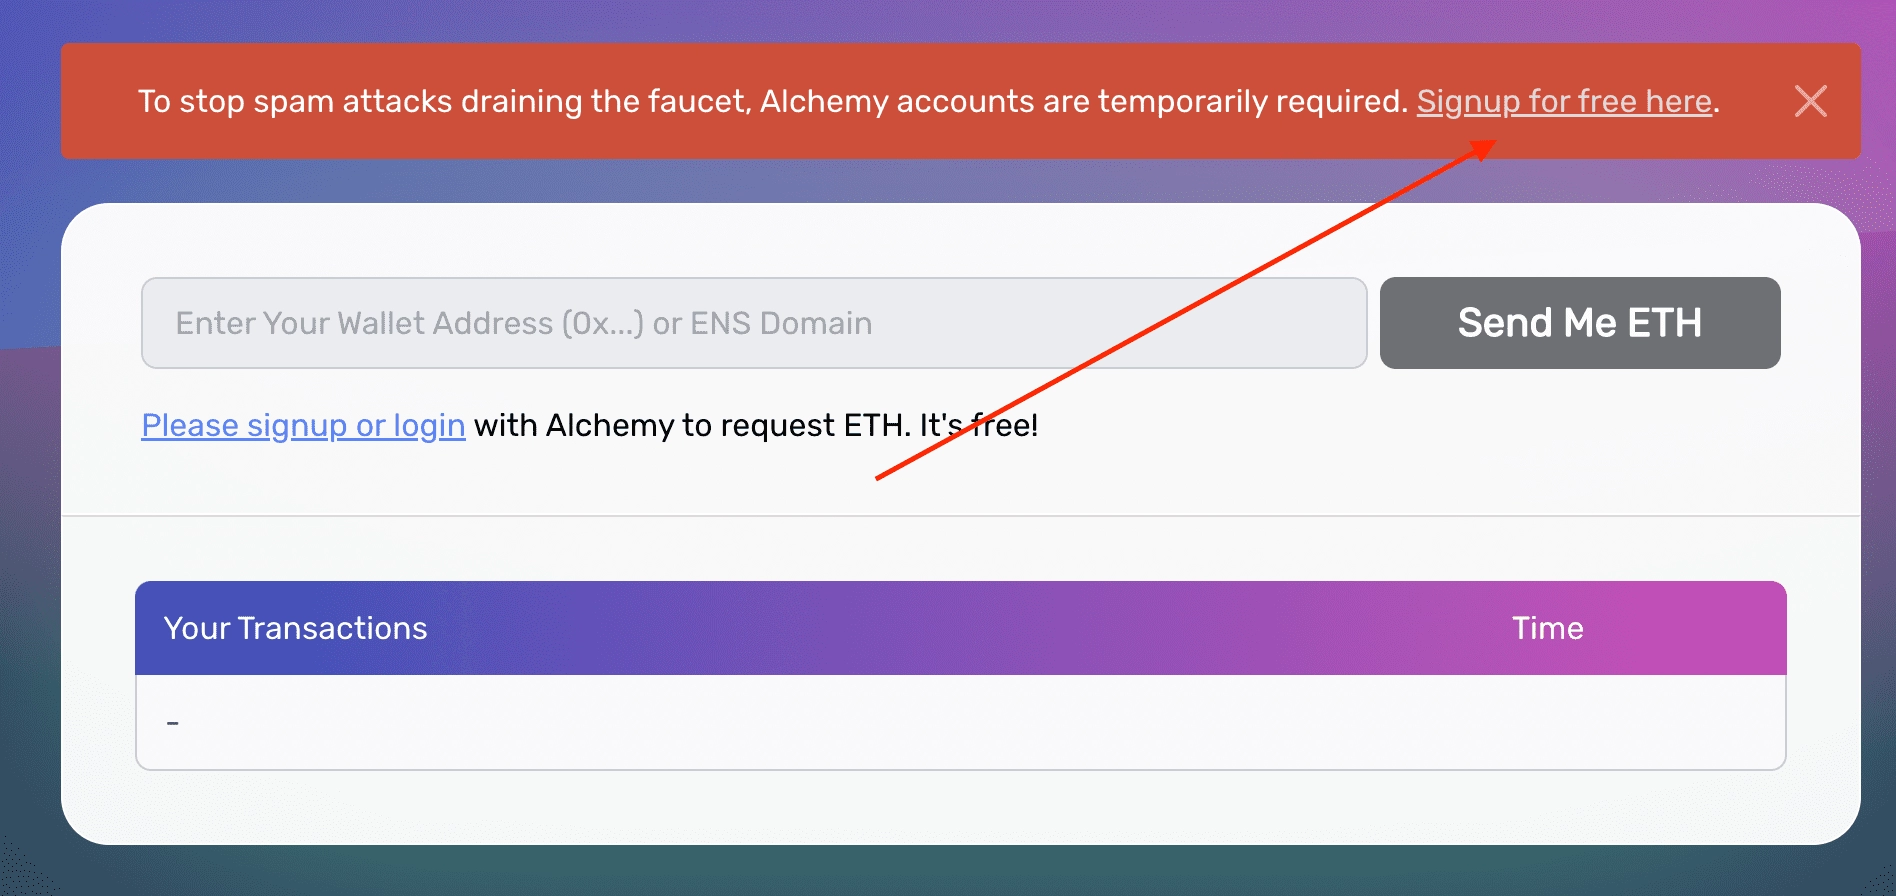Click the 'with Alchemy to request ETH' text

pos(692,425)
